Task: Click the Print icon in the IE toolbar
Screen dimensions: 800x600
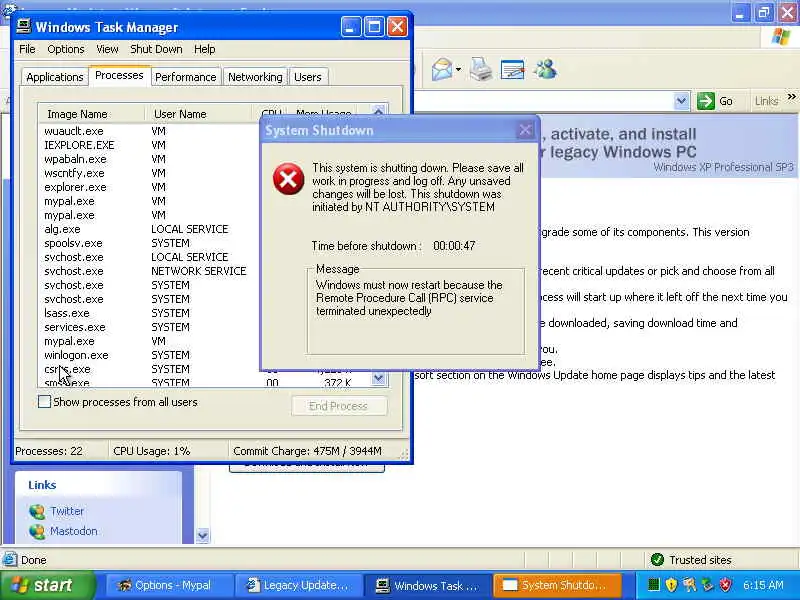Action: [x=481, y=69]
